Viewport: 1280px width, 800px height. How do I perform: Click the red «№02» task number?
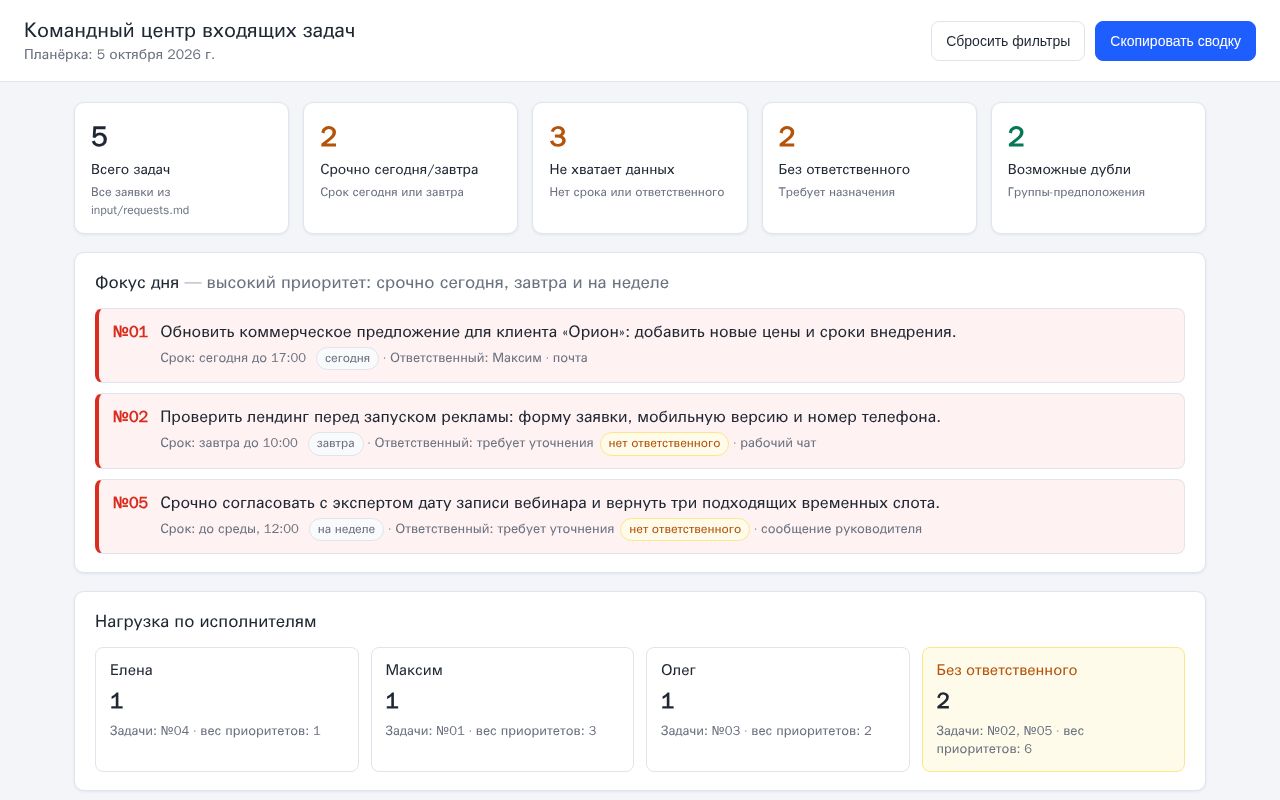pos(130,417)
